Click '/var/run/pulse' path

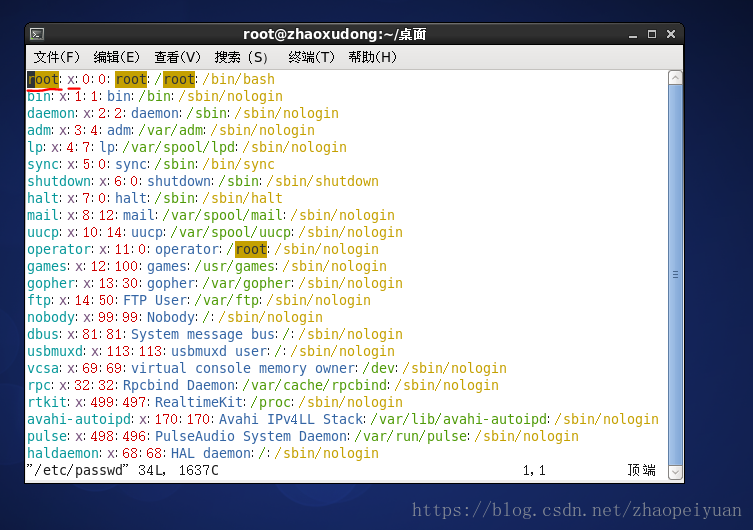[411, 436]
